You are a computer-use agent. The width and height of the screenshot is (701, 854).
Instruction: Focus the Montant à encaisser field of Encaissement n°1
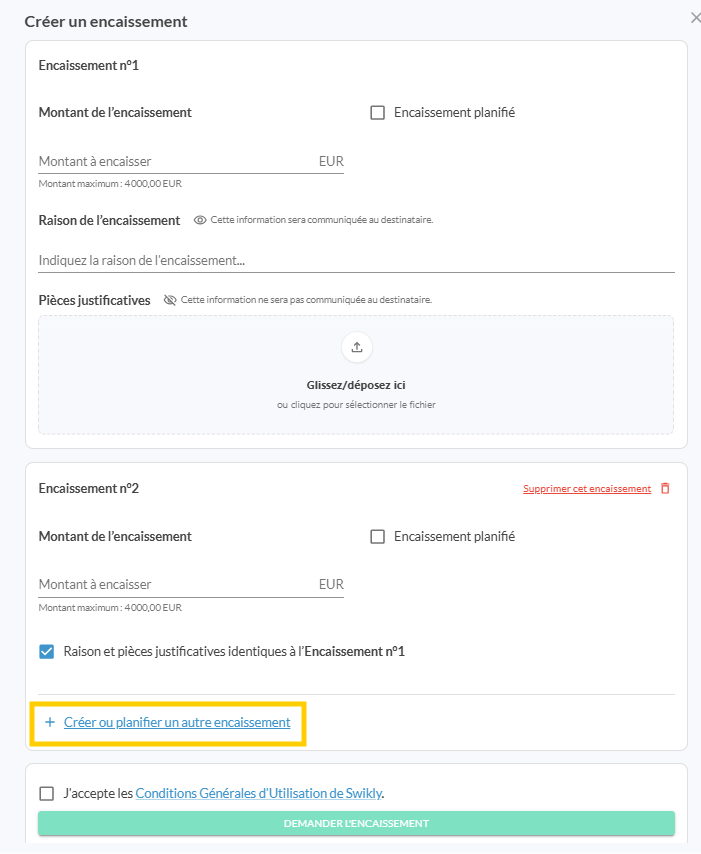tap(175, 161)
